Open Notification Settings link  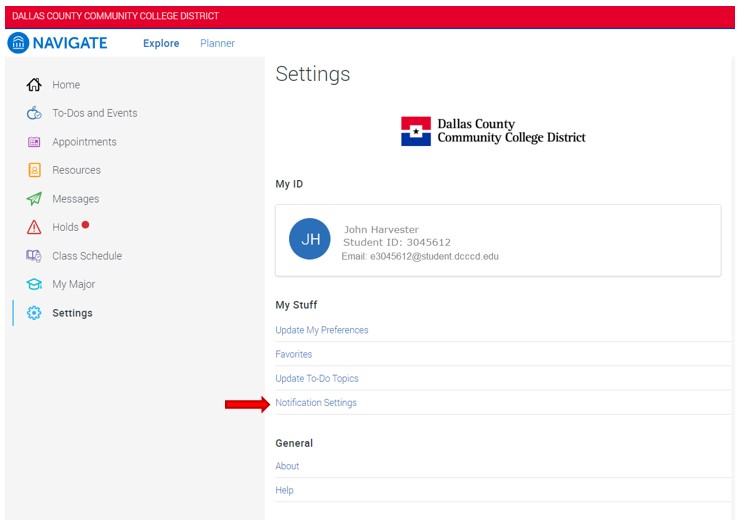coord(316,403)
